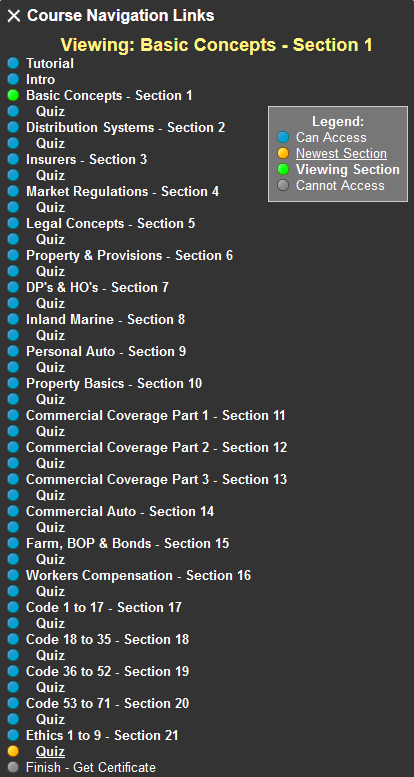Viewport: 414px width, 777px height.
Task: Click the blue dot for Personal Auto section
Action: tap(13, 351)
